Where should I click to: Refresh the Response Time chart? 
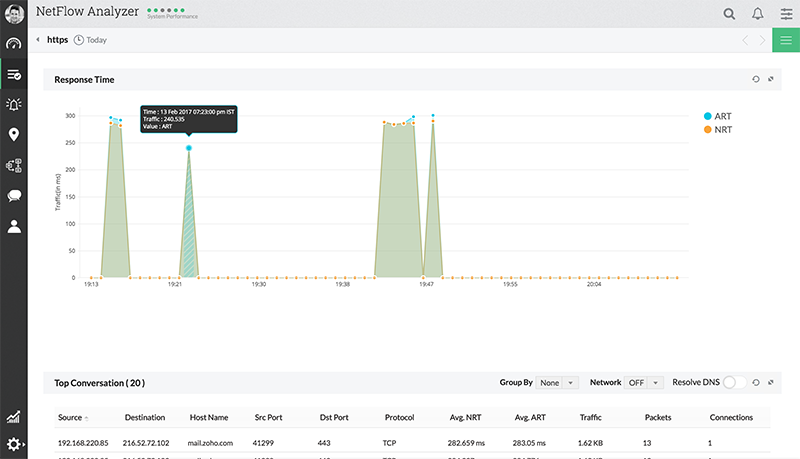(755, 79)
